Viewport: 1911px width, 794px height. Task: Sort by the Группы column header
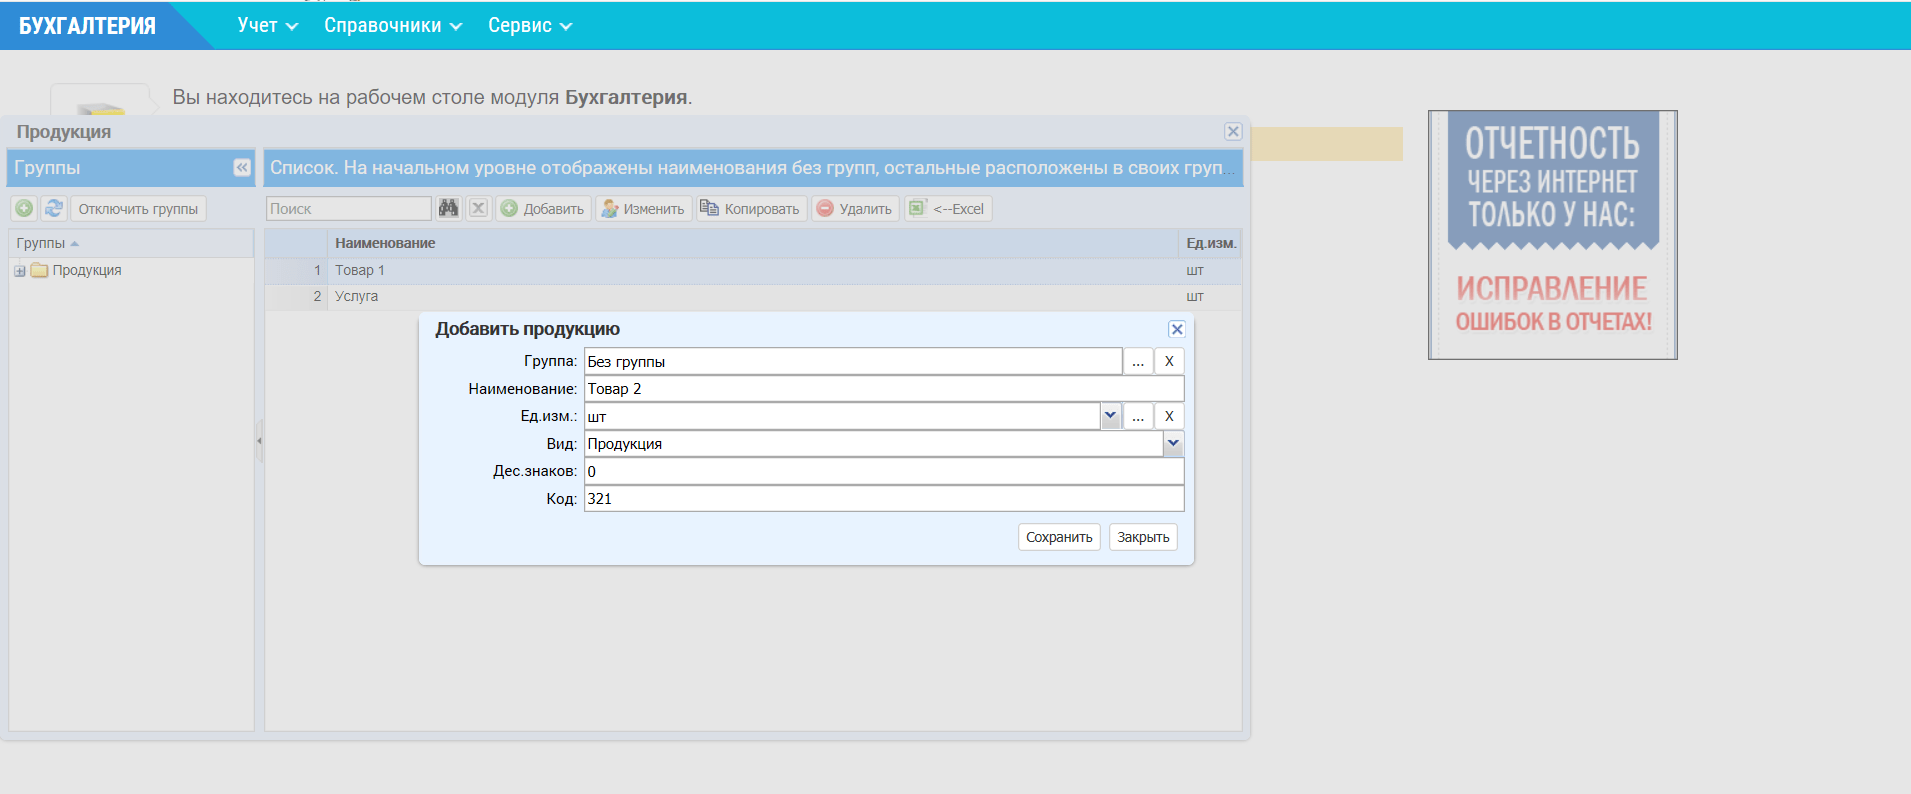click(x=41, y=243)
